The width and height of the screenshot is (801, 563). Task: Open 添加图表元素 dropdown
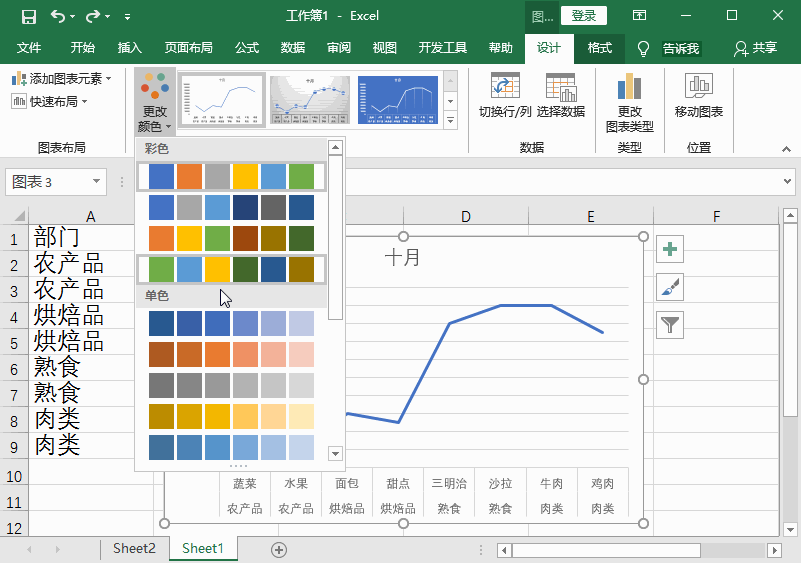point(61,79)
